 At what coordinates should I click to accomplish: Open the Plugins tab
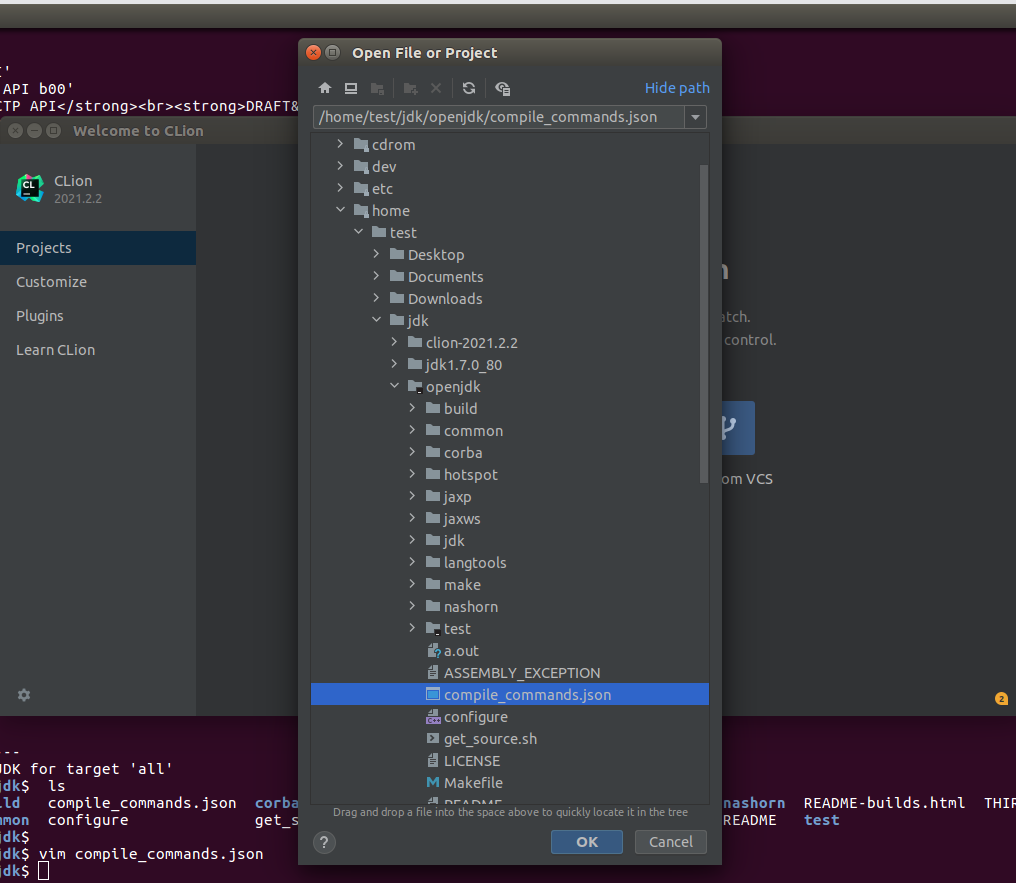tap(98, 315)
